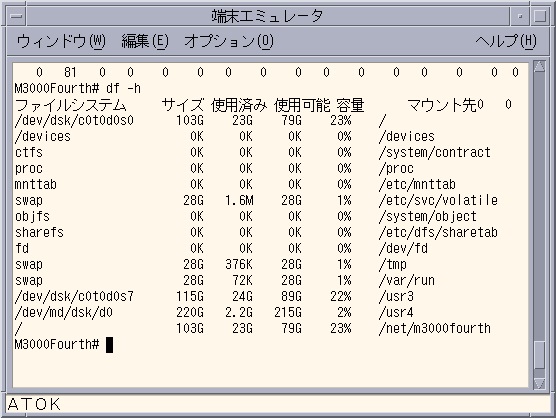The height and width of the screenshot is (418, 556).
Task: Click the scrollbar down arrow
Action: coord(539,384)
